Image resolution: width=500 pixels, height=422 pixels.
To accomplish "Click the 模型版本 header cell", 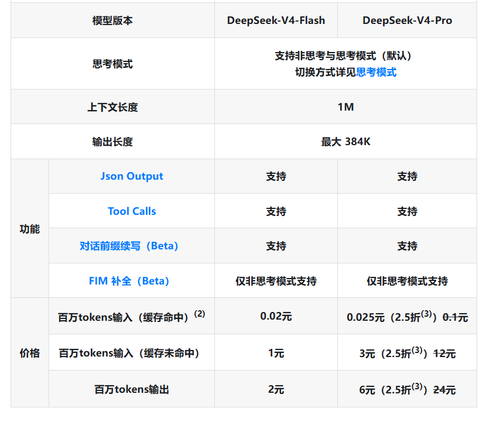I will [x=112, y=21].
